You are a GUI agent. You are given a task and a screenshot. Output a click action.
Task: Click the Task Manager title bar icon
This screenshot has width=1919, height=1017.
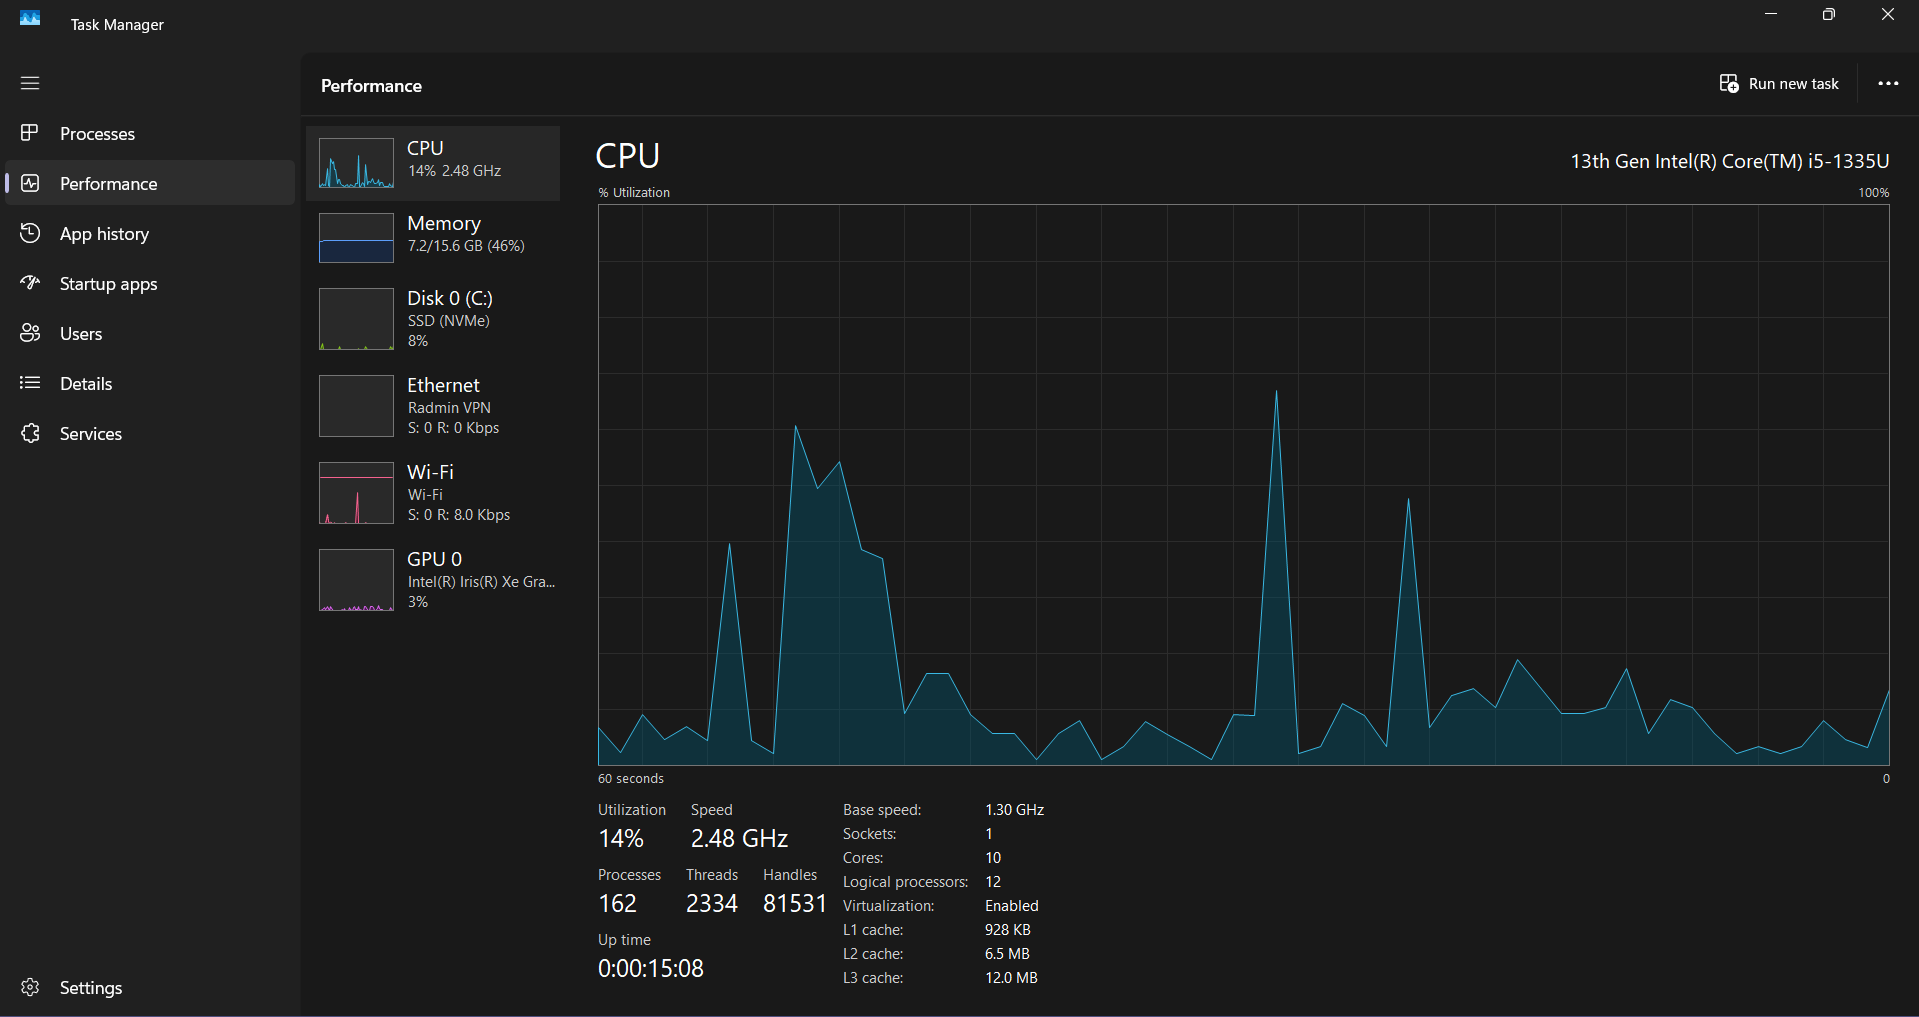click(30, 18)
